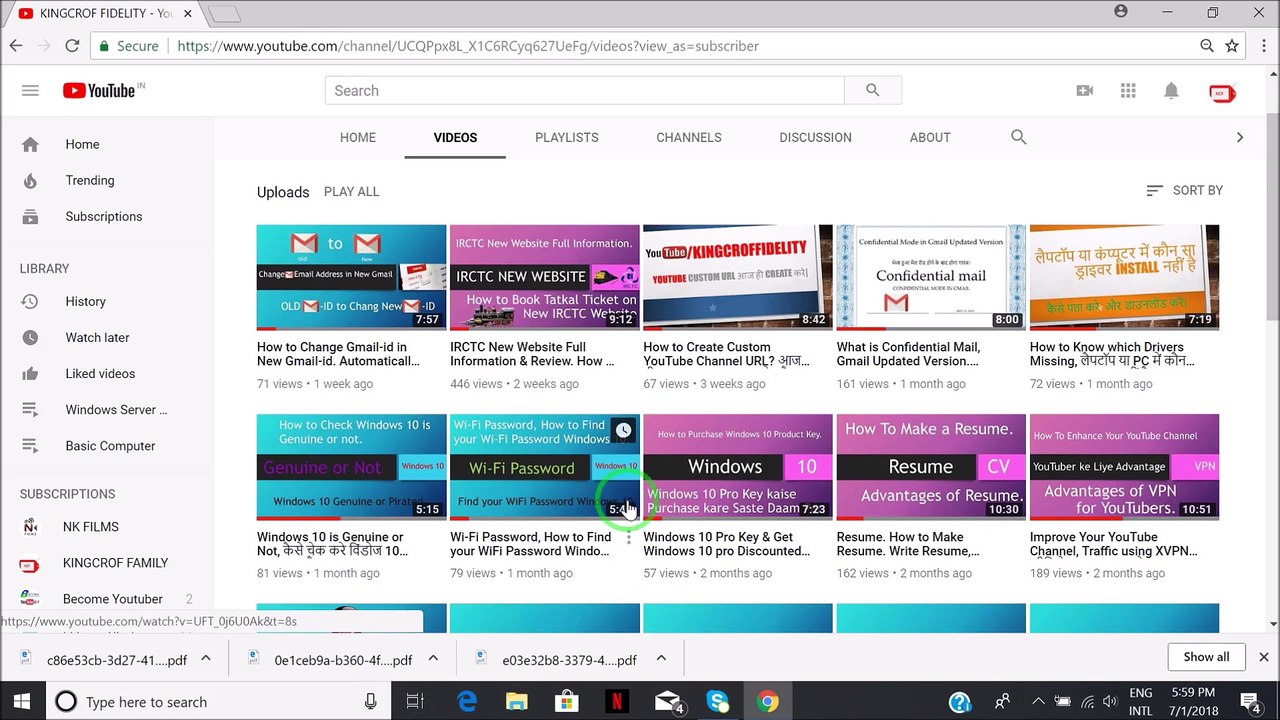
Task: Expand options for c86e53cb PDF download
Action: click(205, 658)
